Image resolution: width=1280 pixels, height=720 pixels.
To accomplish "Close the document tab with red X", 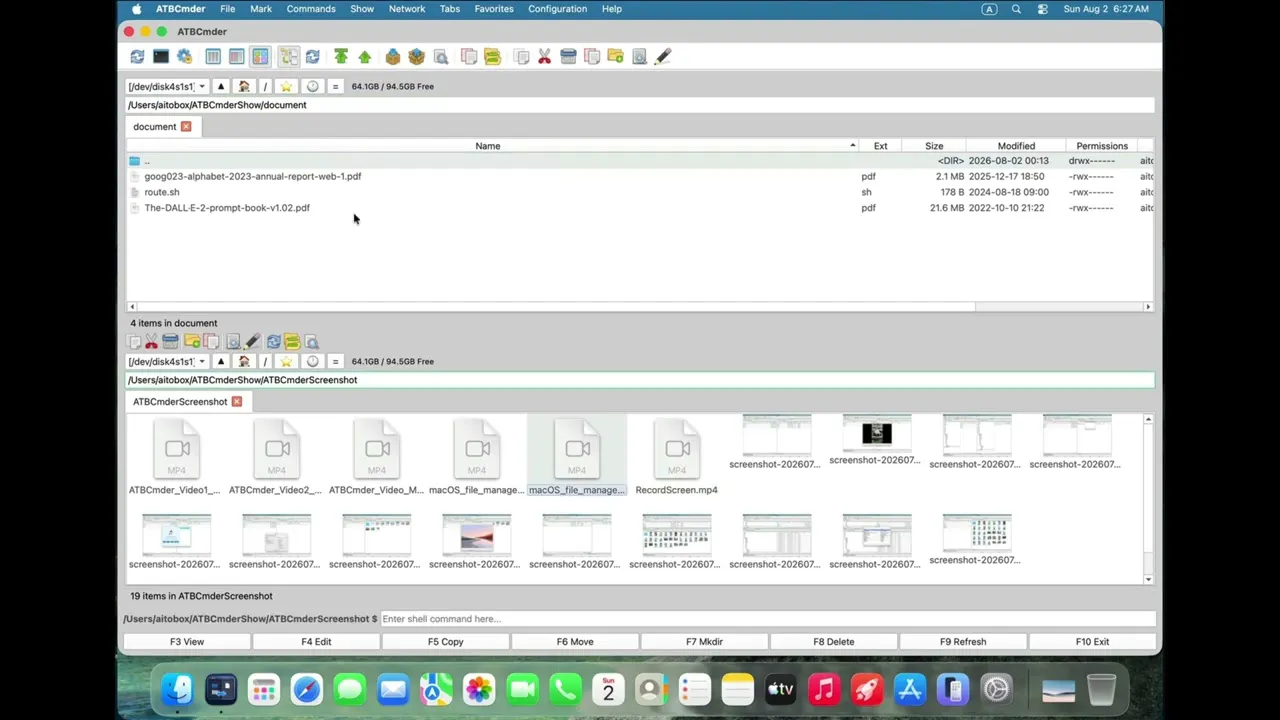I will 186,127.
